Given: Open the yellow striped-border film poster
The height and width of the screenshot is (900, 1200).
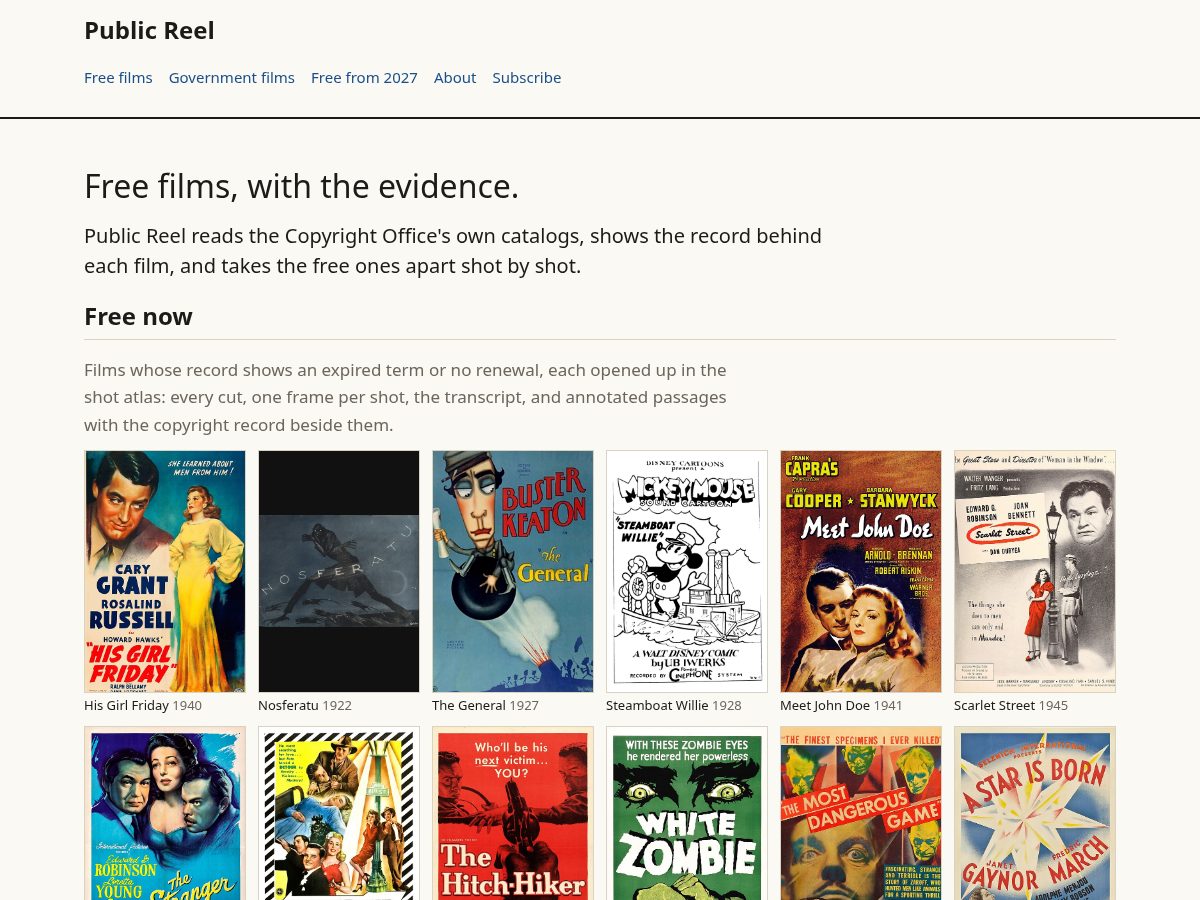Looking at the screenshot, I should (339, 813).
